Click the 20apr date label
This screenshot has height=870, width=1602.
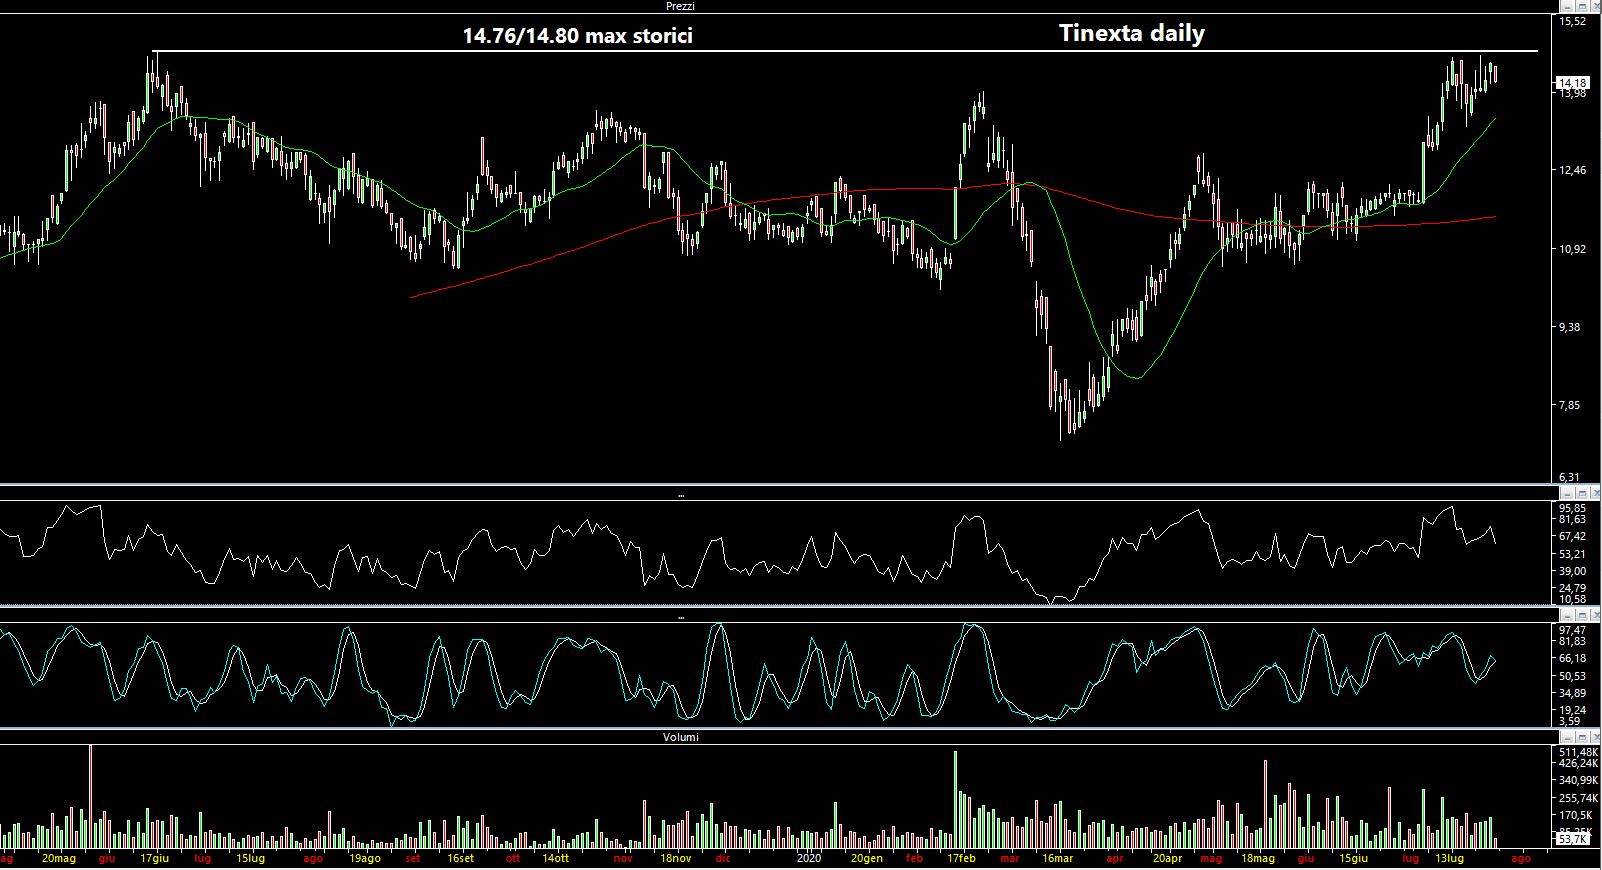(x=1168, y=858)
